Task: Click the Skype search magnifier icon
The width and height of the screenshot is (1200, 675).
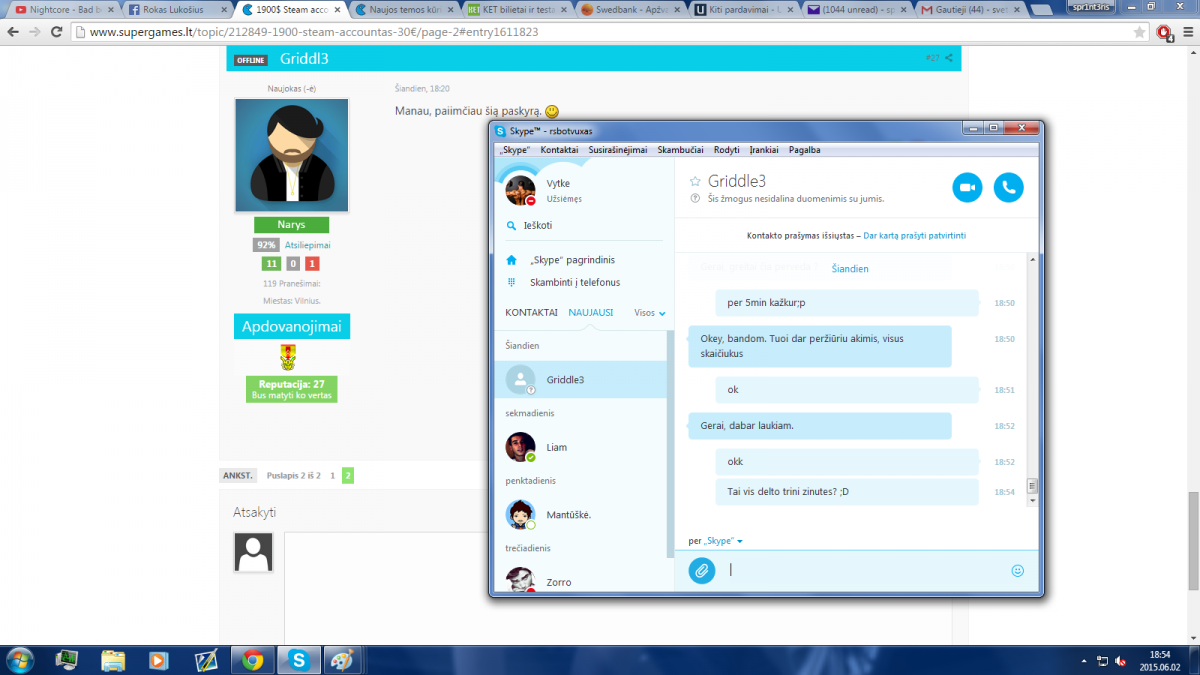Action: click(x=511, y=226)
